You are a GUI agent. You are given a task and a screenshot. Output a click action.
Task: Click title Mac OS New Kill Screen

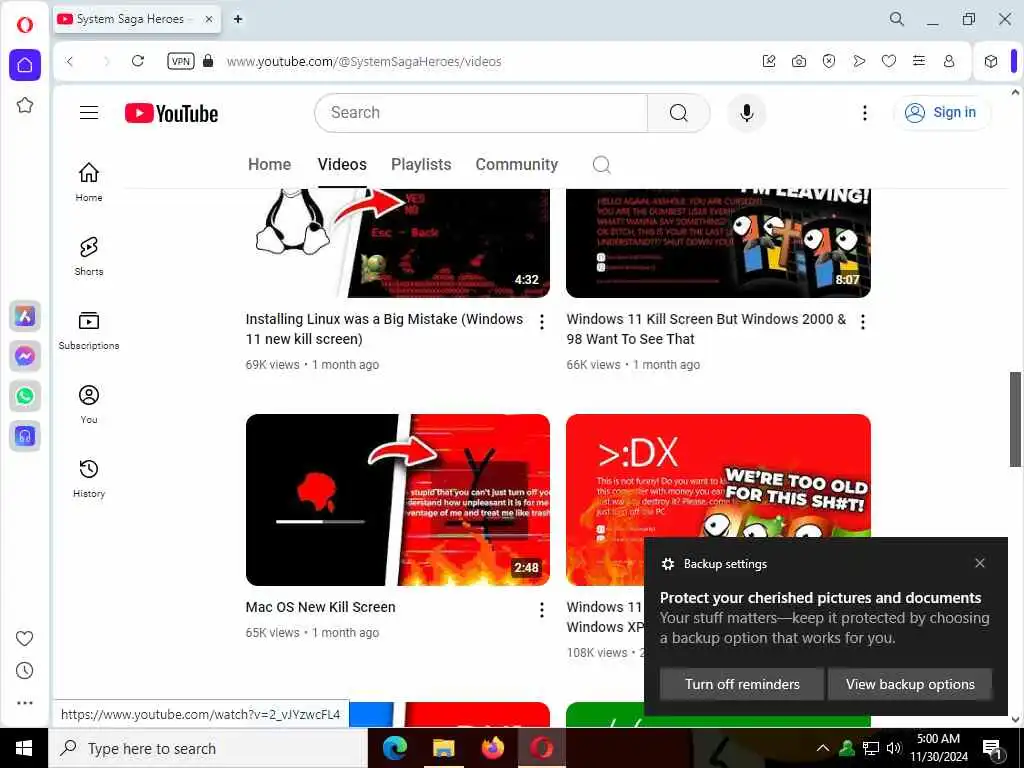click(321, 607)
